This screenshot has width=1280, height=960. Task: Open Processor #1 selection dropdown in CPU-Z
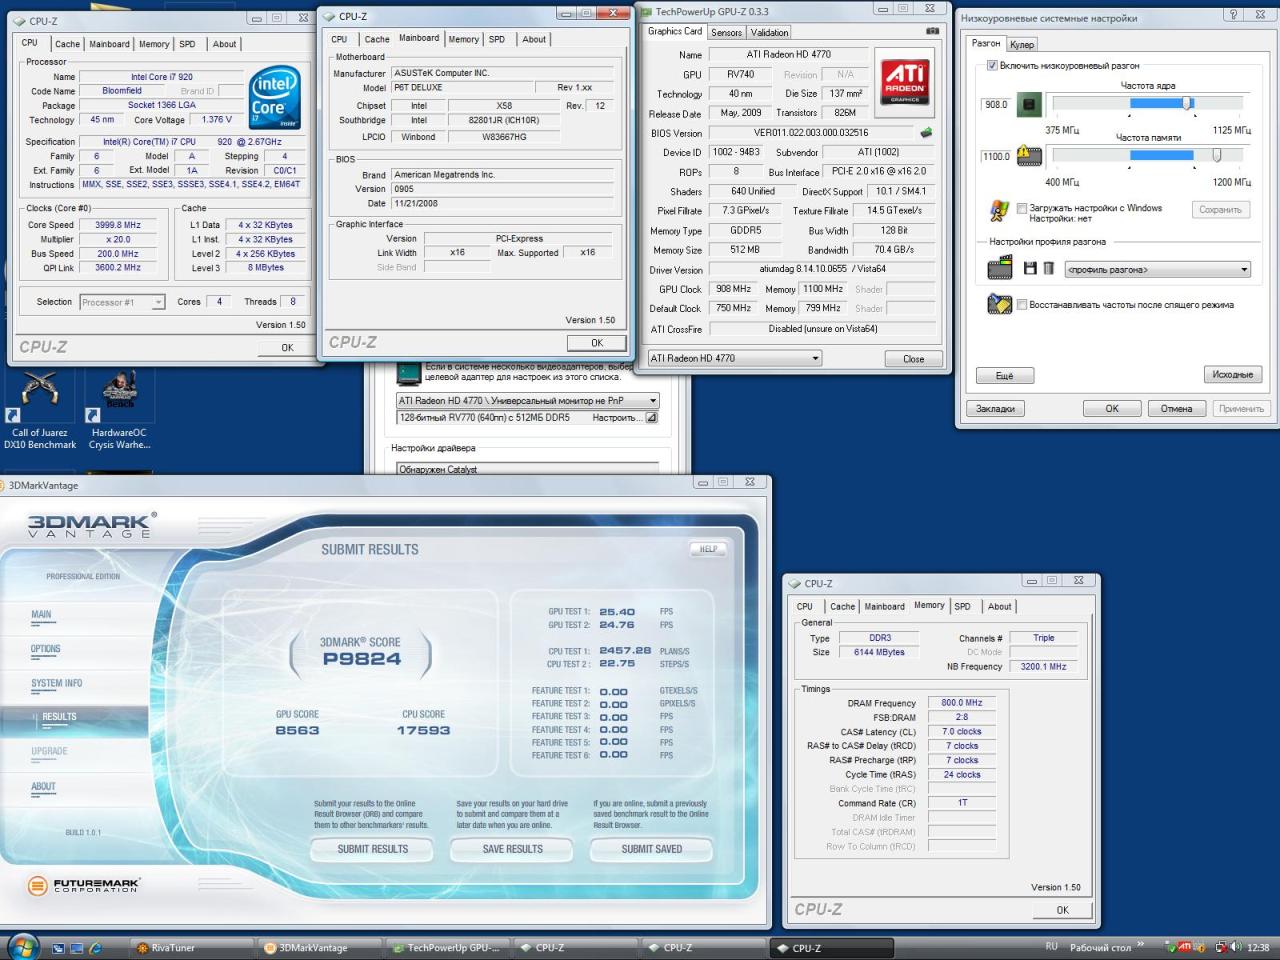pyautogui.click(x=122, y=302)
